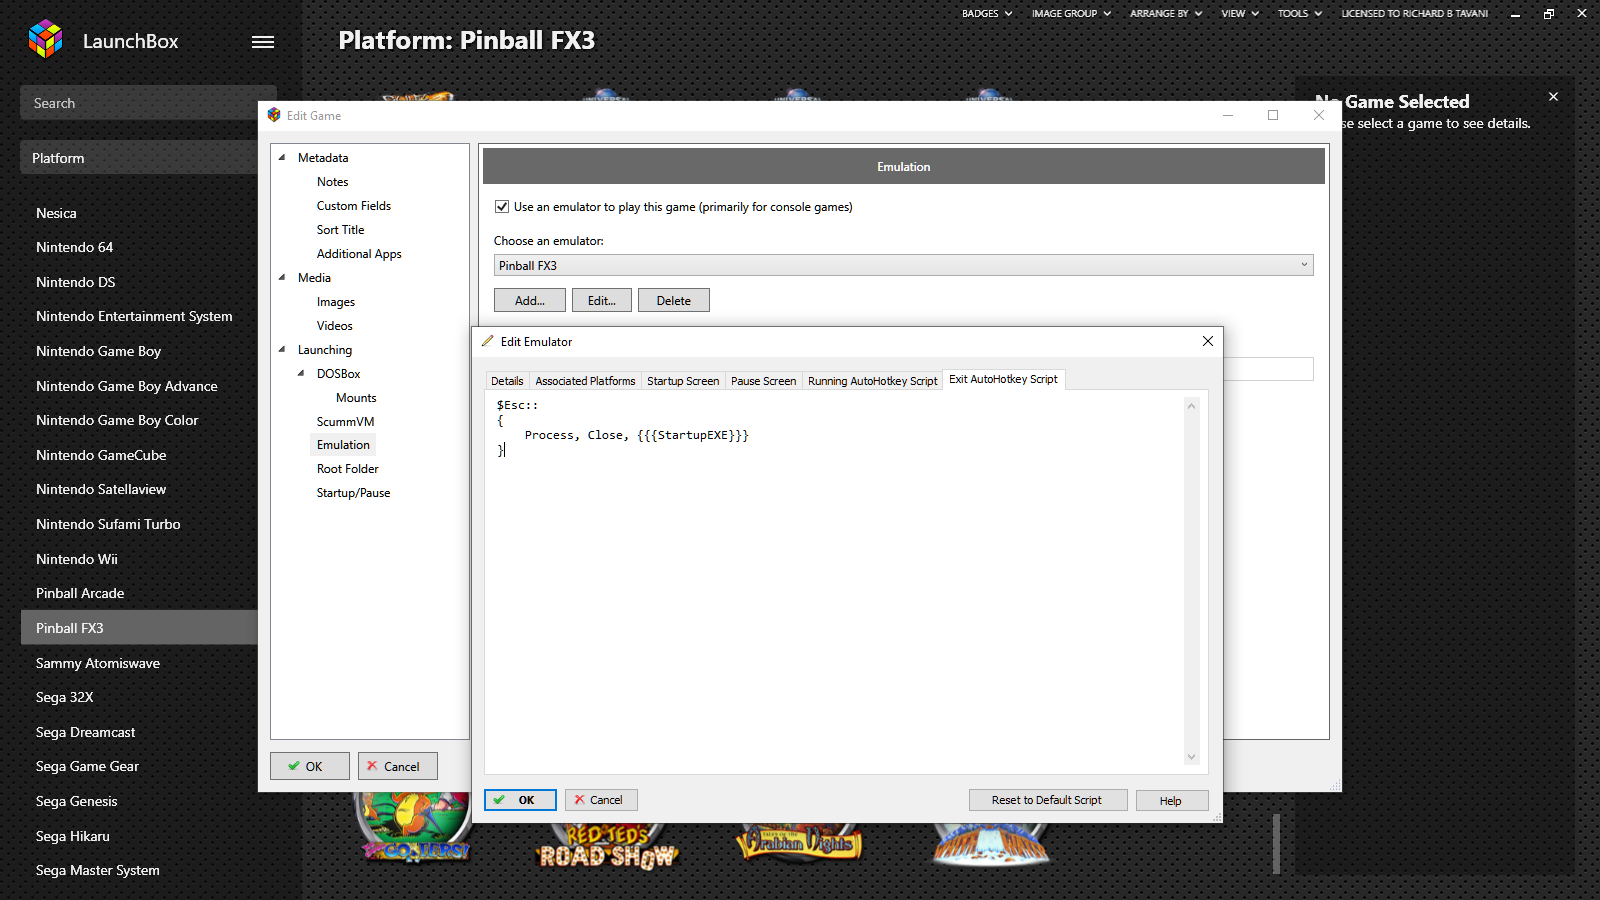This screenshot has height=900, width=1600.
Task: Restore down the LaunchBox main window
Action: [1548, 14]
